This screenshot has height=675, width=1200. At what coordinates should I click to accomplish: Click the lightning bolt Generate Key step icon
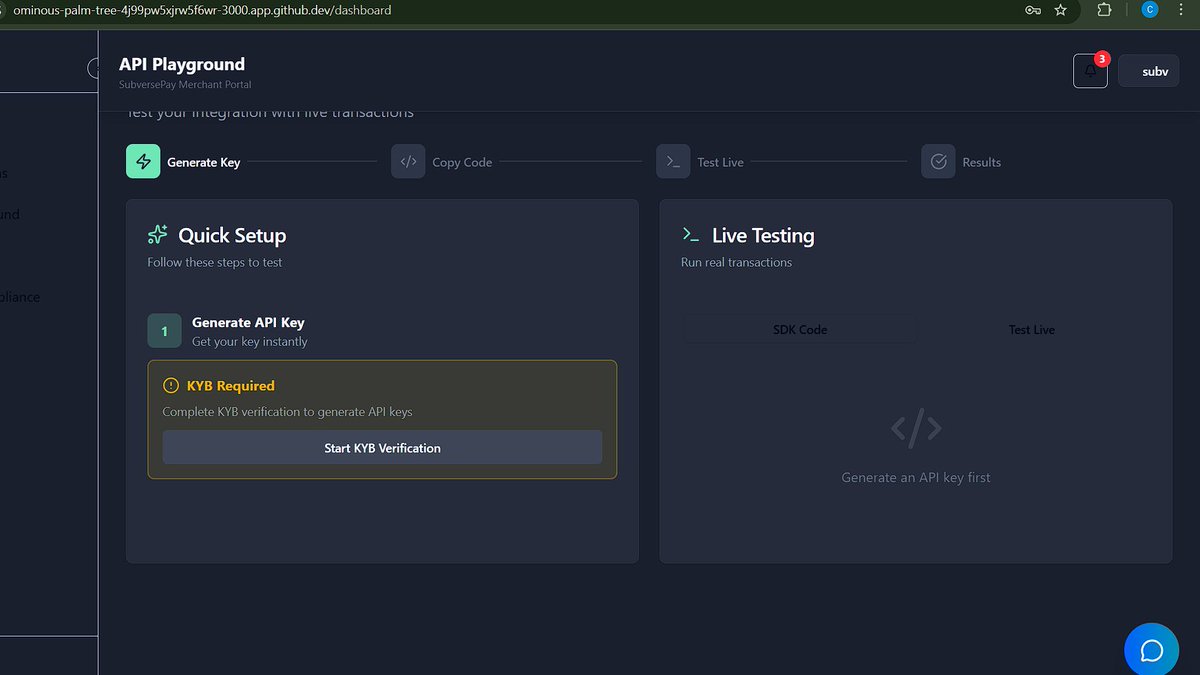pos(143,162)
